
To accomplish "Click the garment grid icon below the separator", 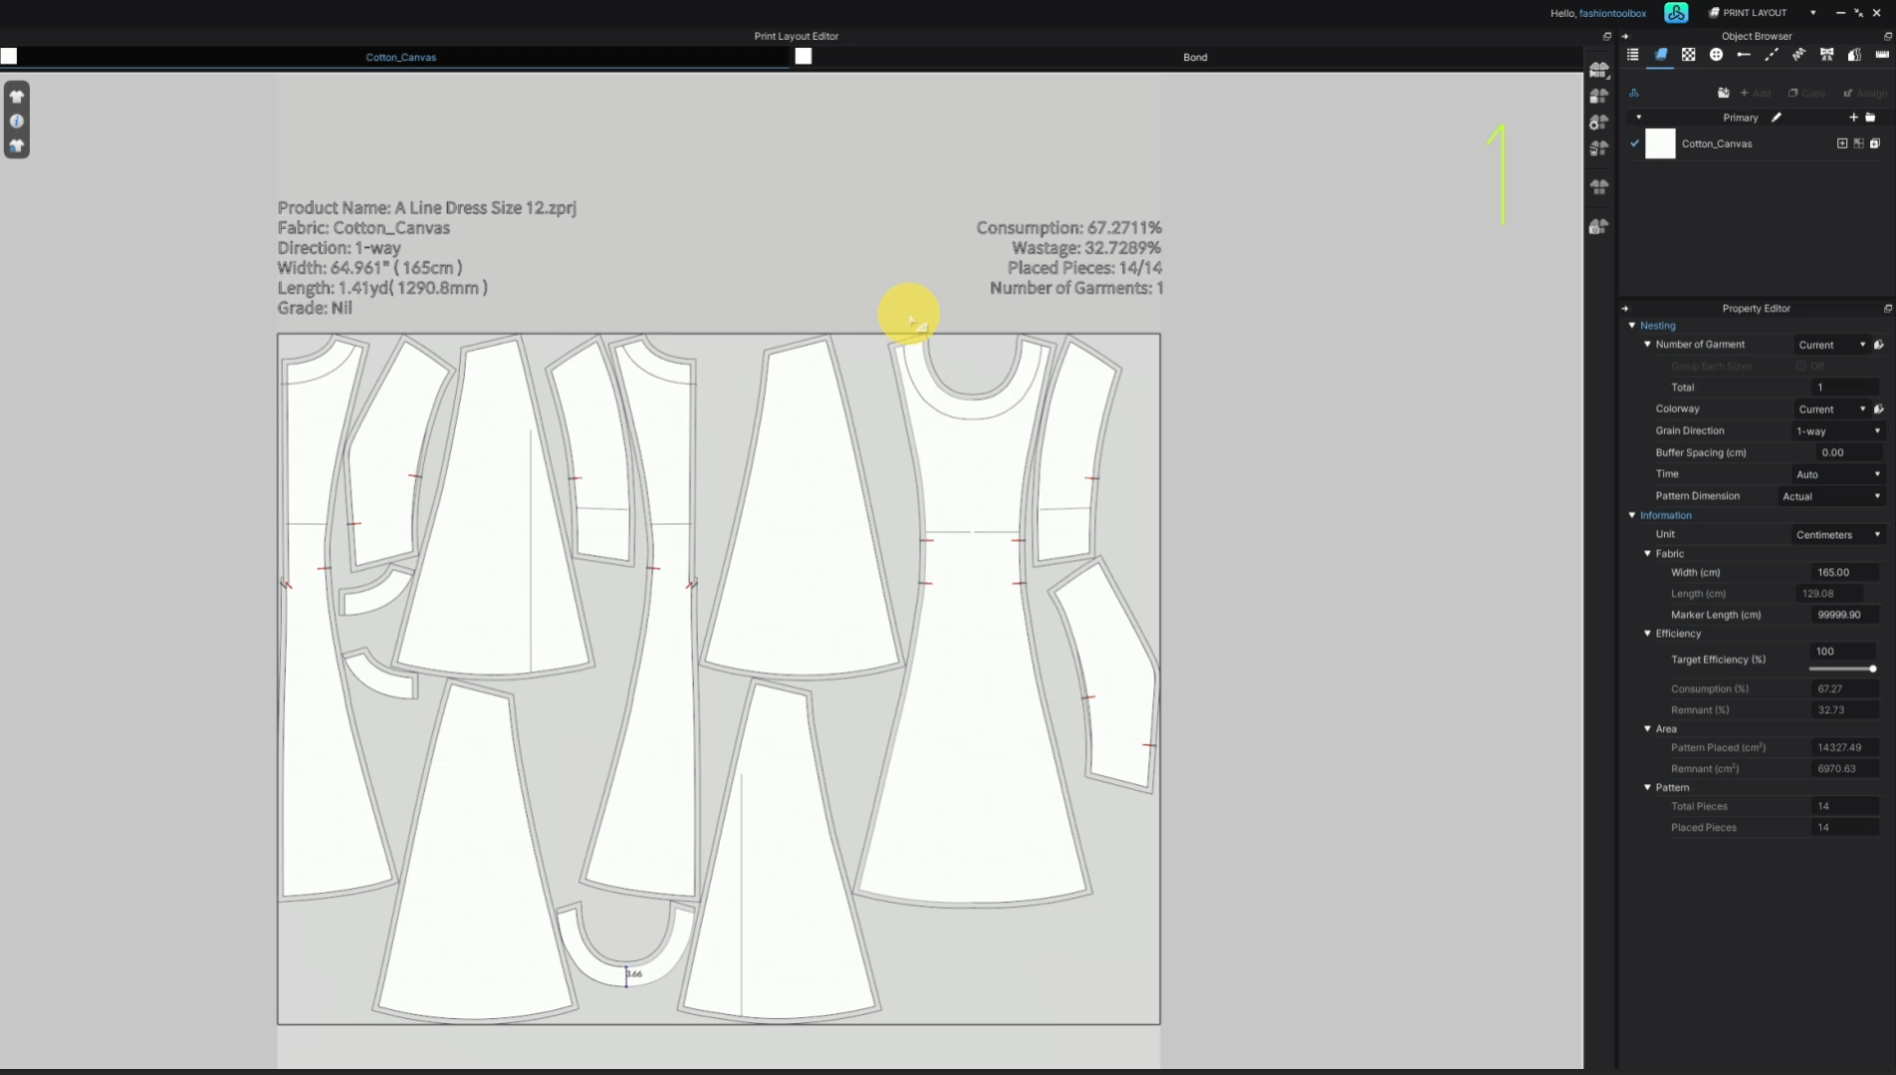I will 1599,187.
